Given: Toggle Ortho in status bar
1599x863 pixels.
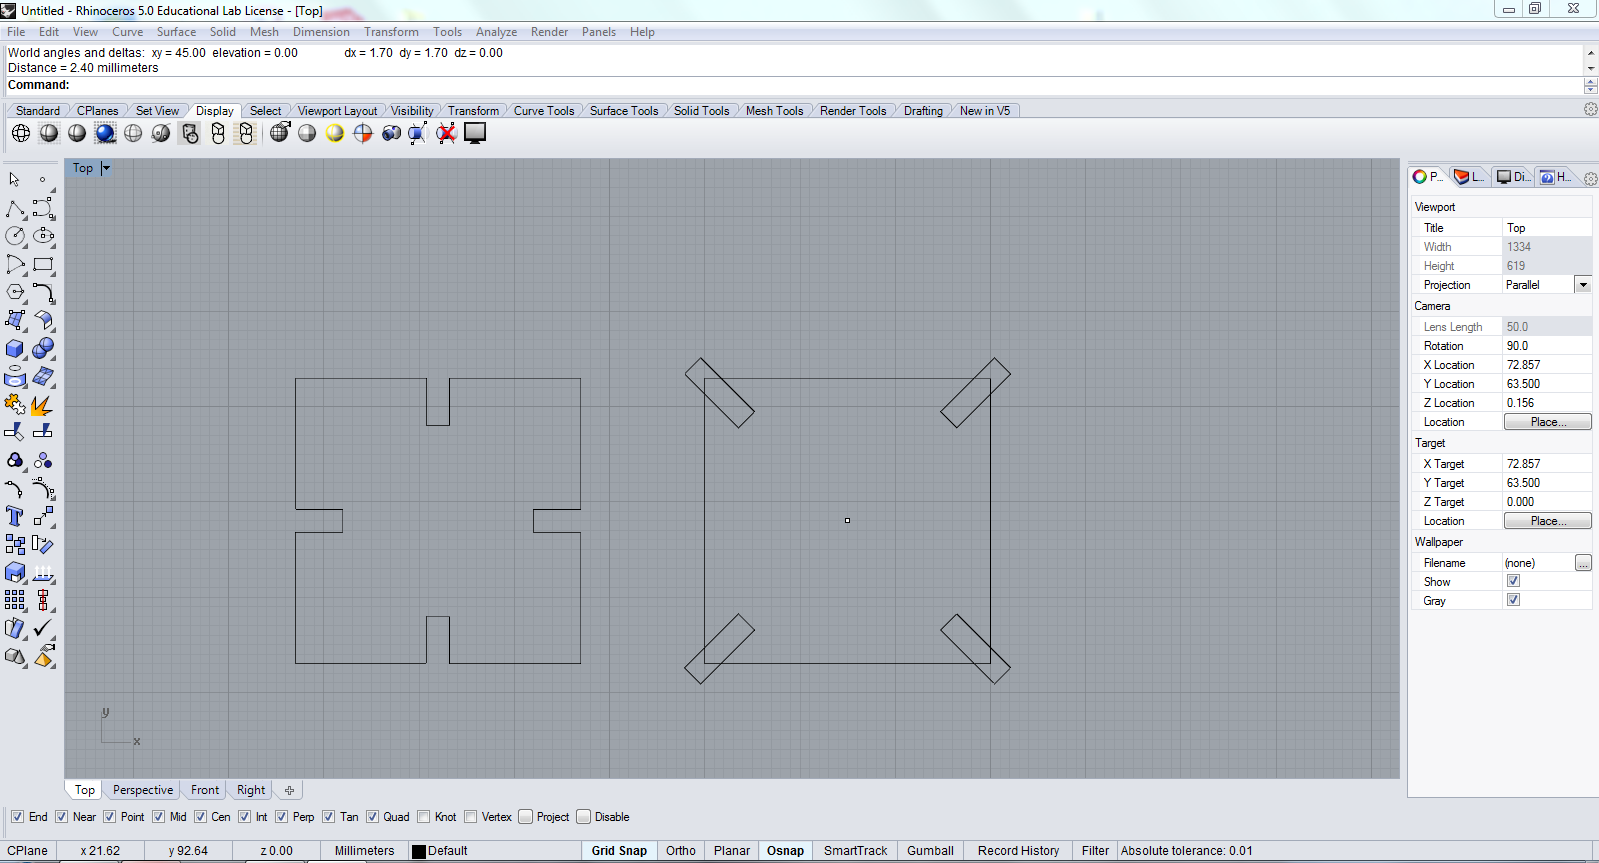Looking at the screenshot, I should coord(681,851).
